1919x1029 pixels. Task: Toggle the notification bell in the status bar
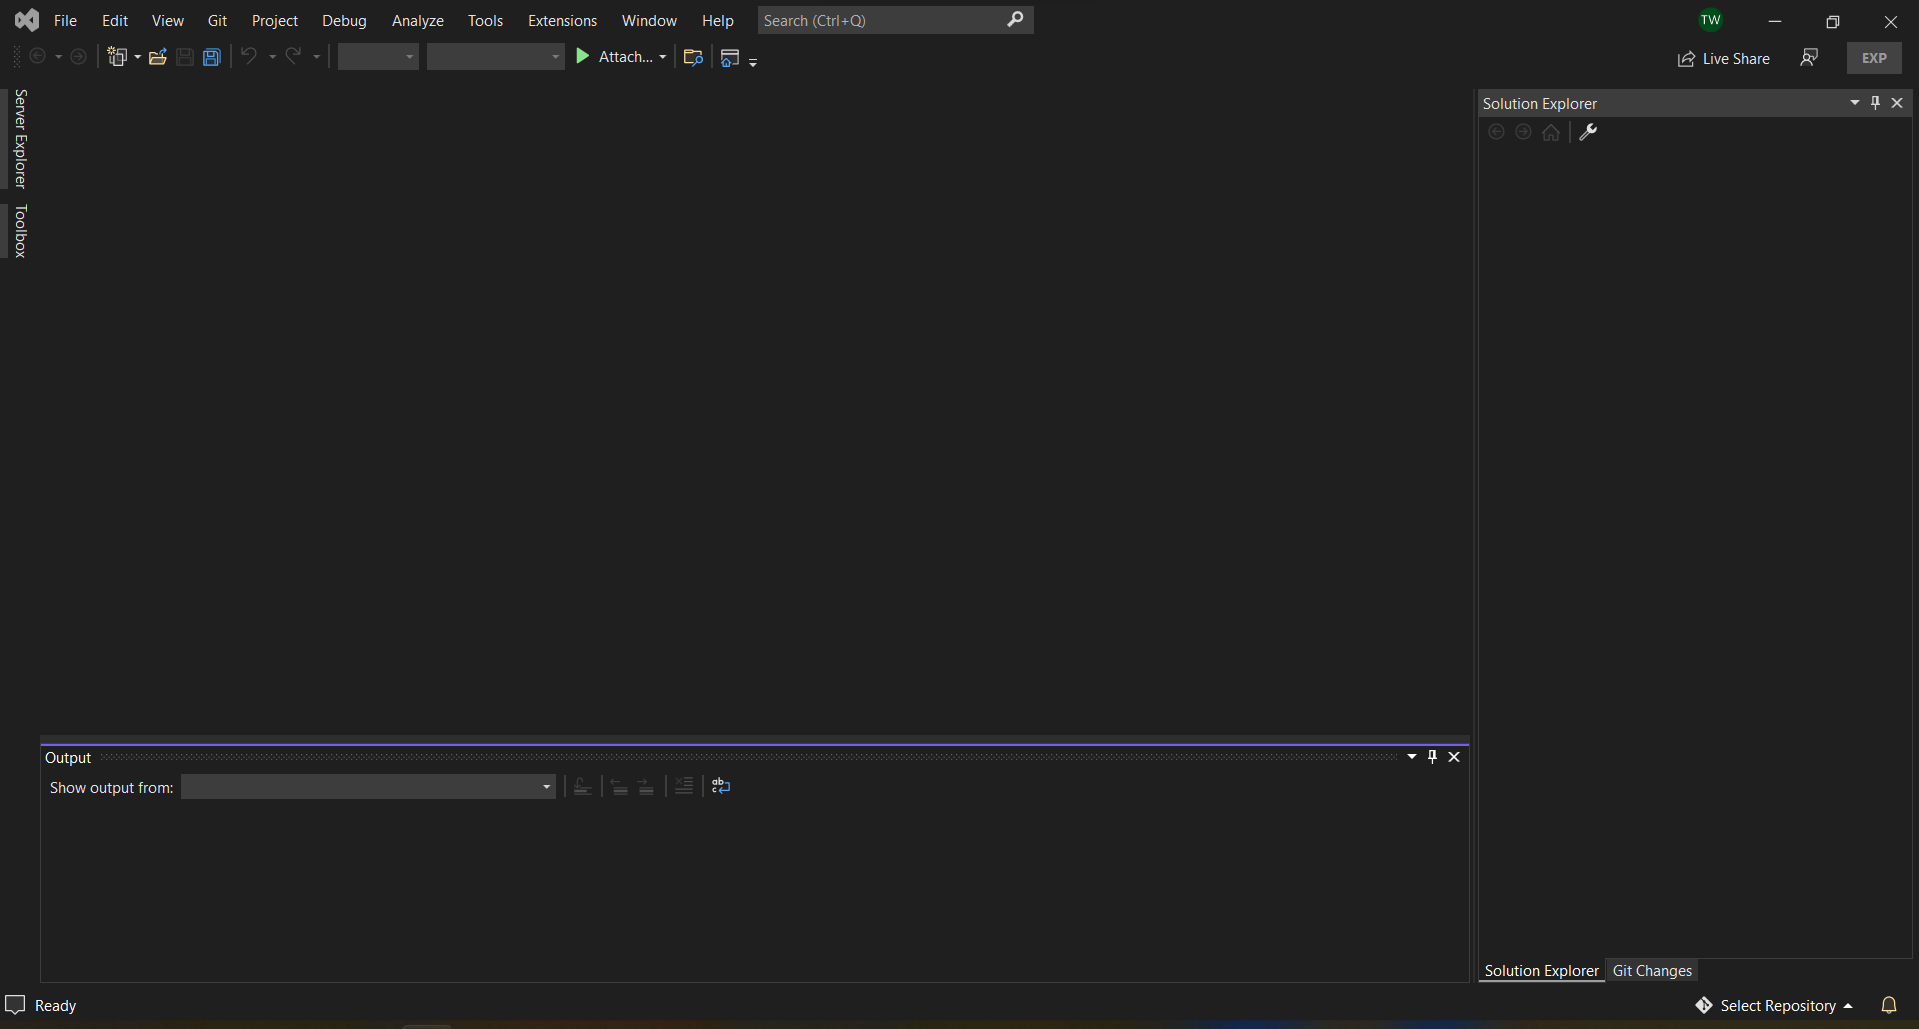(x=1889, y=1005)
